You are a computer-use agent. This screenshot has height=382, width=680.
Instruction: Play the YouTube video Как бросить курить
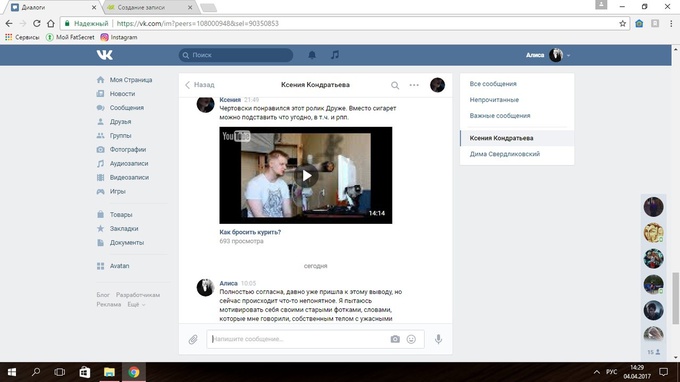pyautogui.click(x=306, y=176)
